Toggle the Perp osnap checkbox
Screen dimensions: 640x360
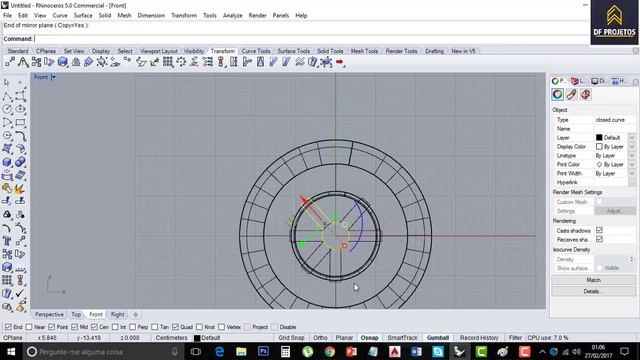[133, 327]
